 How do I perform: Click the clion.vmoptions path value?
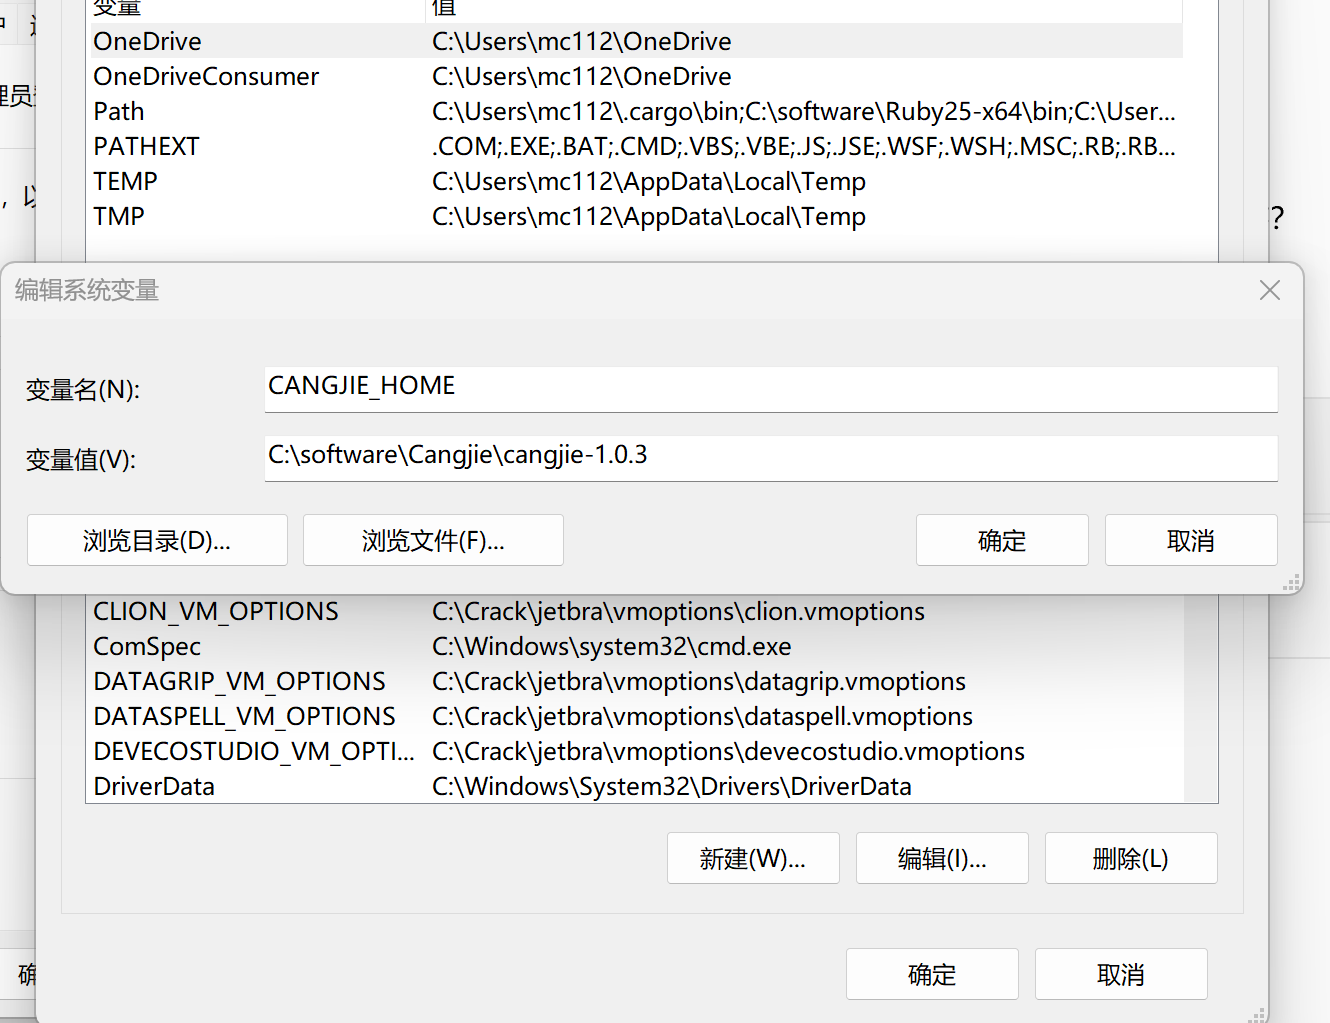(678, 612)
